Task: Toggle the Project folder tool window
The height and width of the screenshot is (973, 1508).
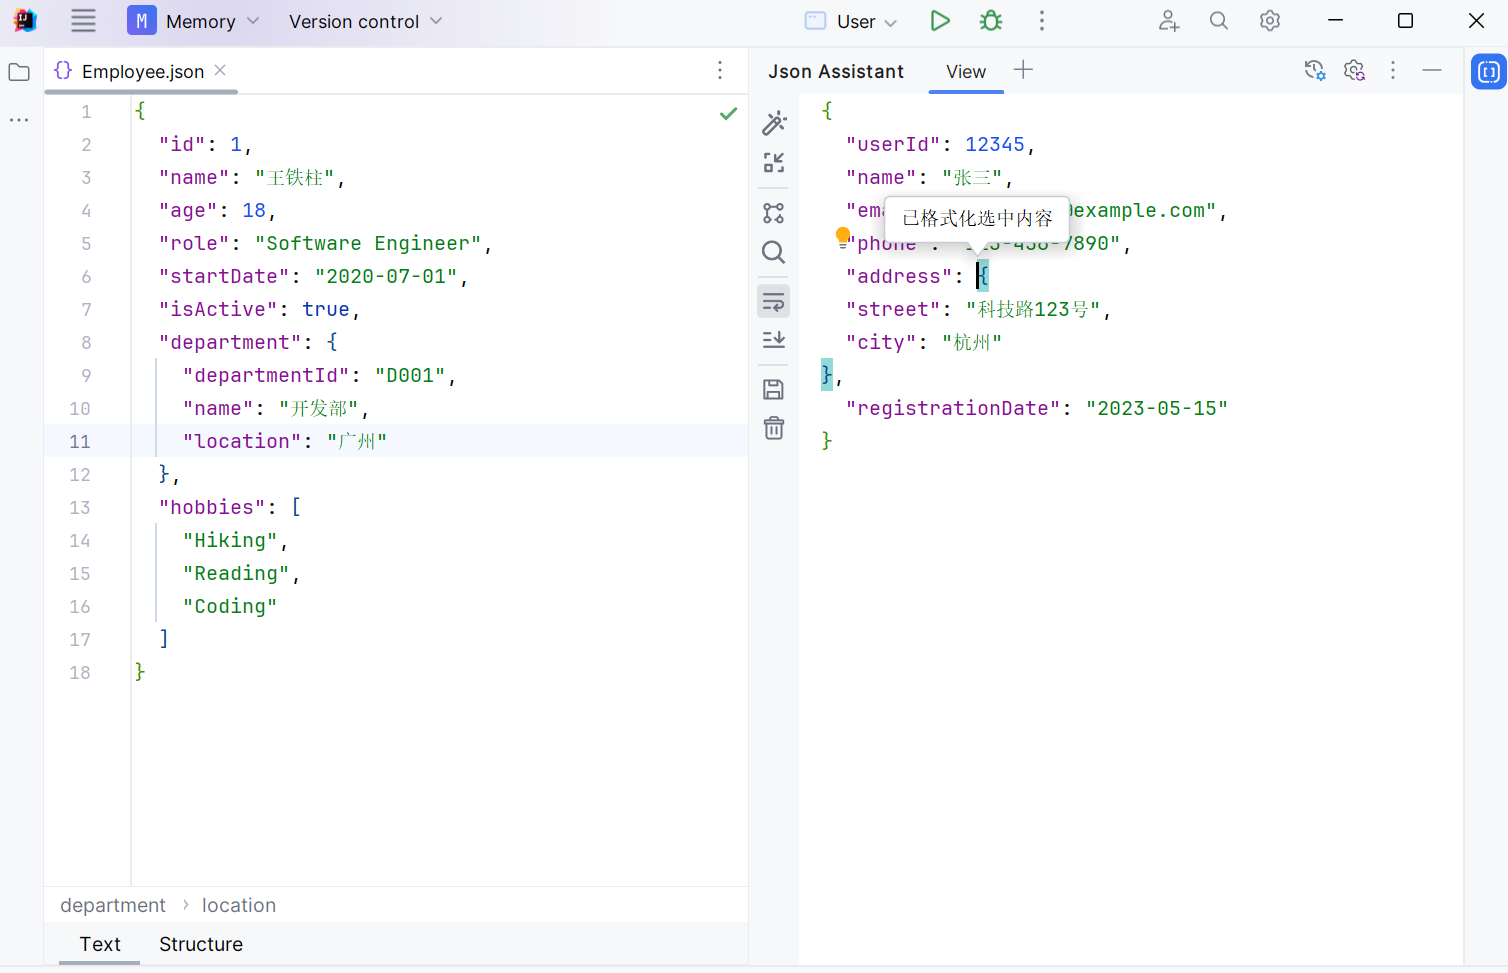Action: 19,72
